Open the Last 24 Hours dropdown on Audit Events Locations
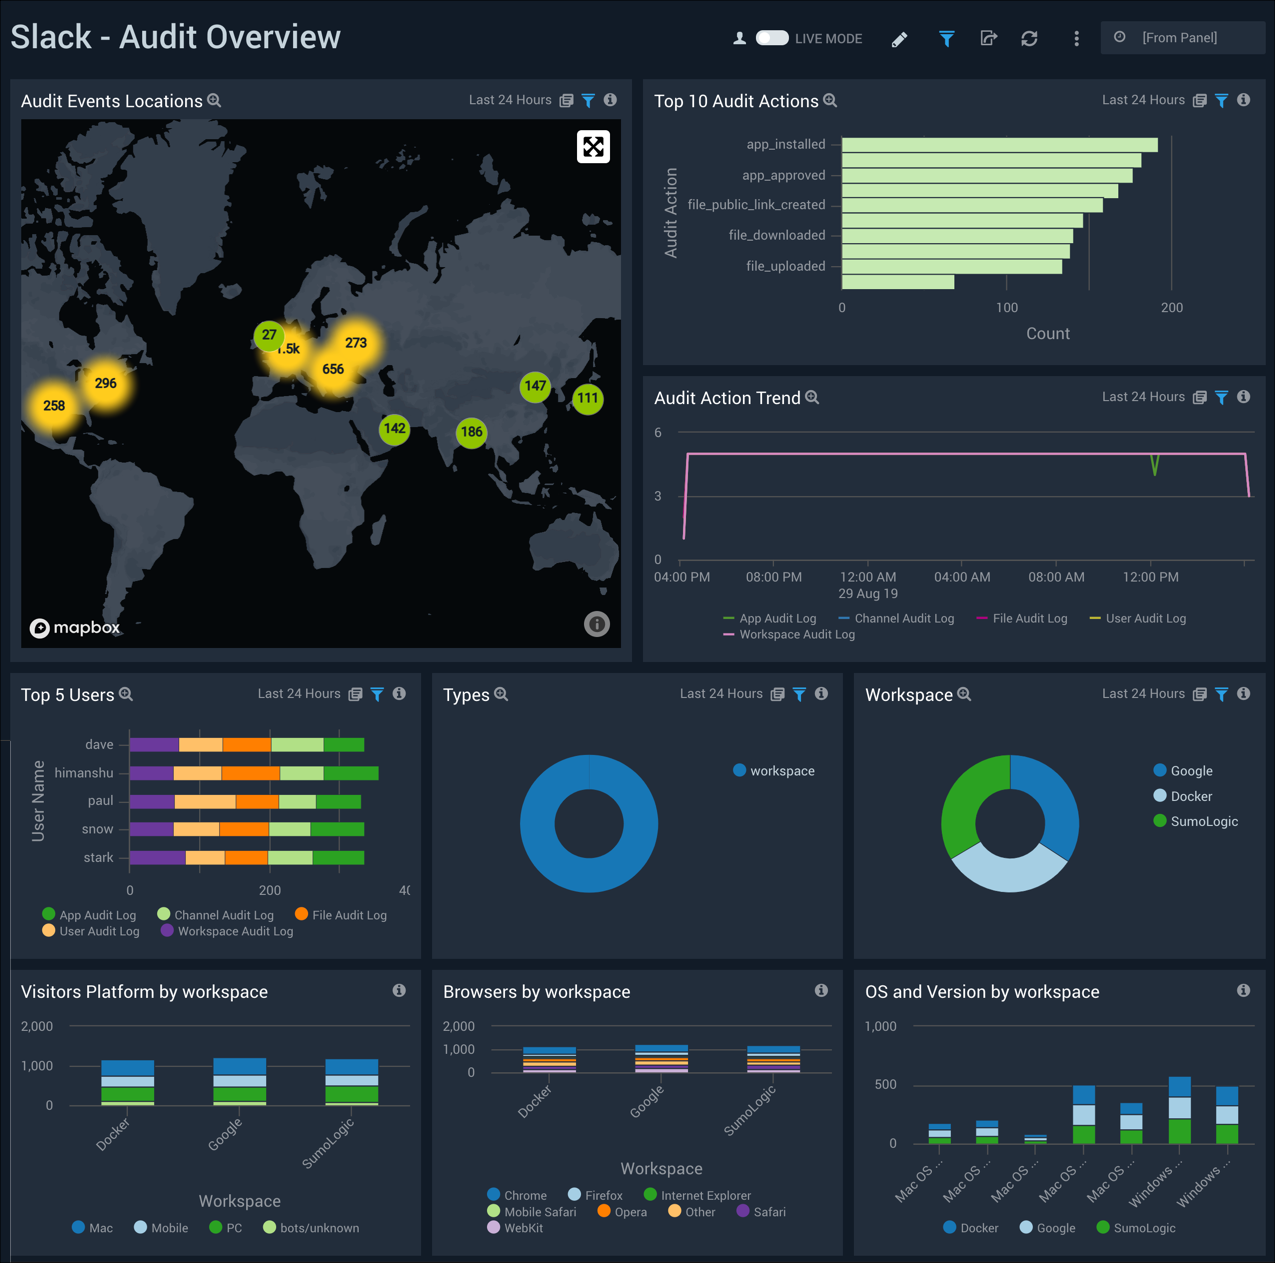1275x1263 pixels. tap(510, 100)
